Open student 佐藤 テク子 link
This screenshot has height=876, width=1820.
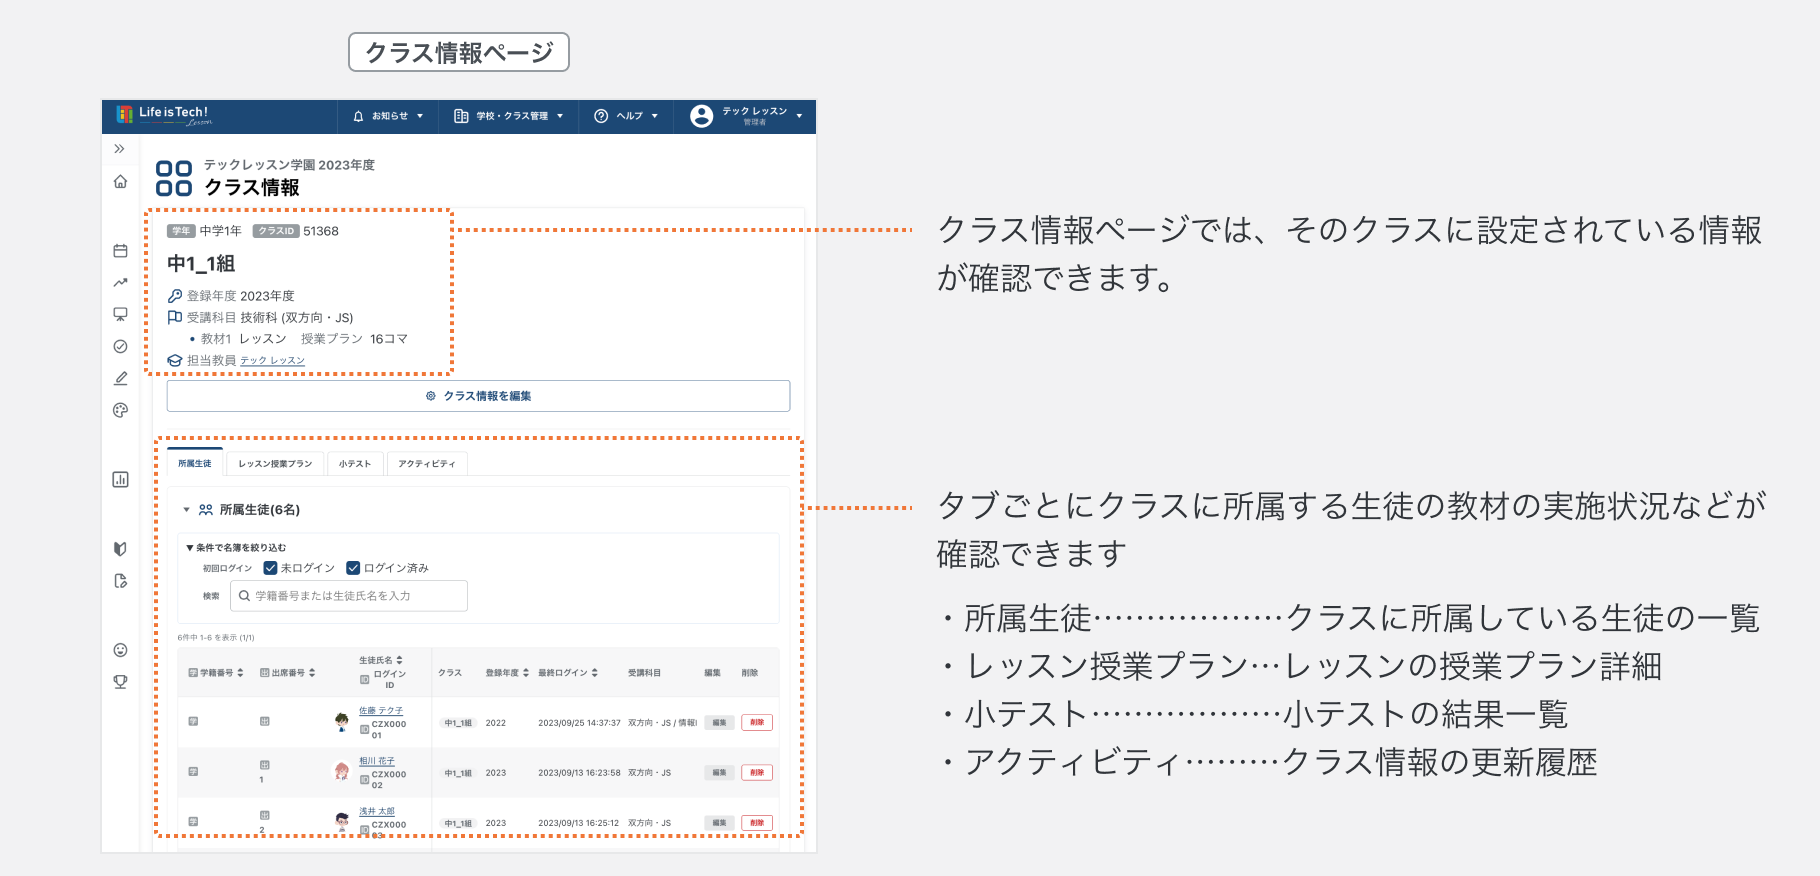click(x=381, y=711)
